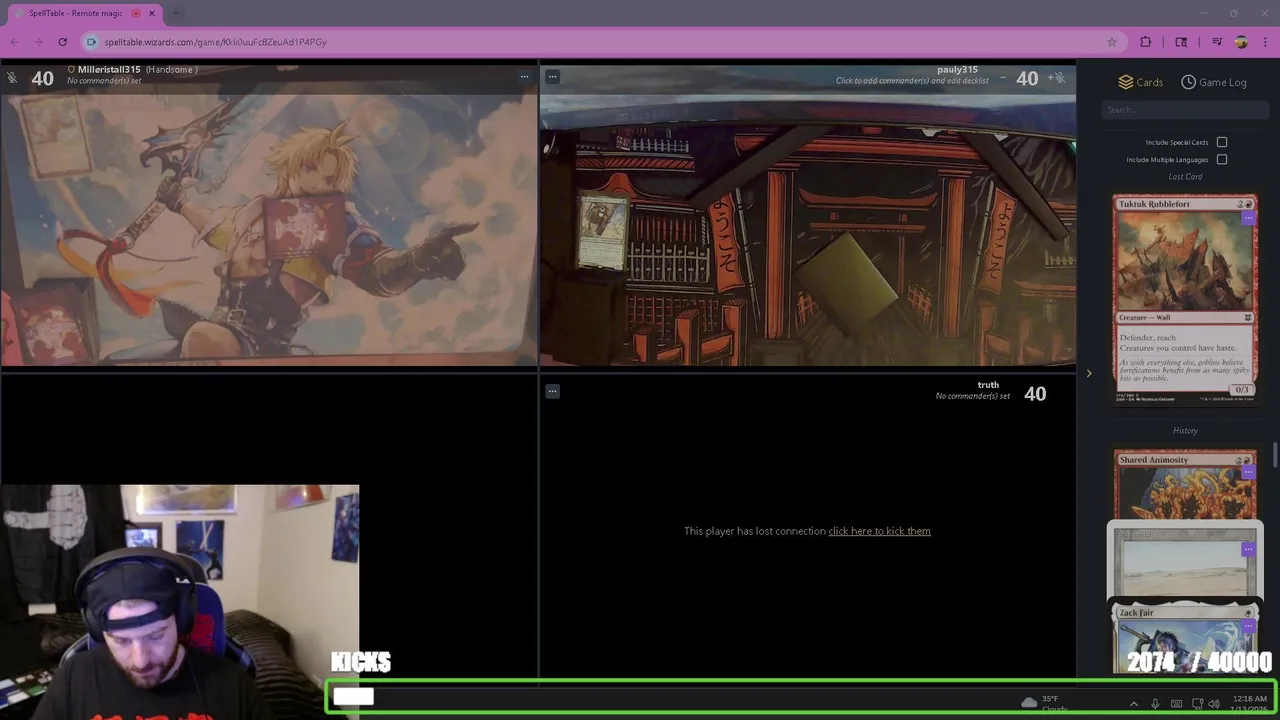Open purple menu on Tuktuk Rubblefort card
The width and height of the screenshot is (1280, 720).
coord(1248,217)
